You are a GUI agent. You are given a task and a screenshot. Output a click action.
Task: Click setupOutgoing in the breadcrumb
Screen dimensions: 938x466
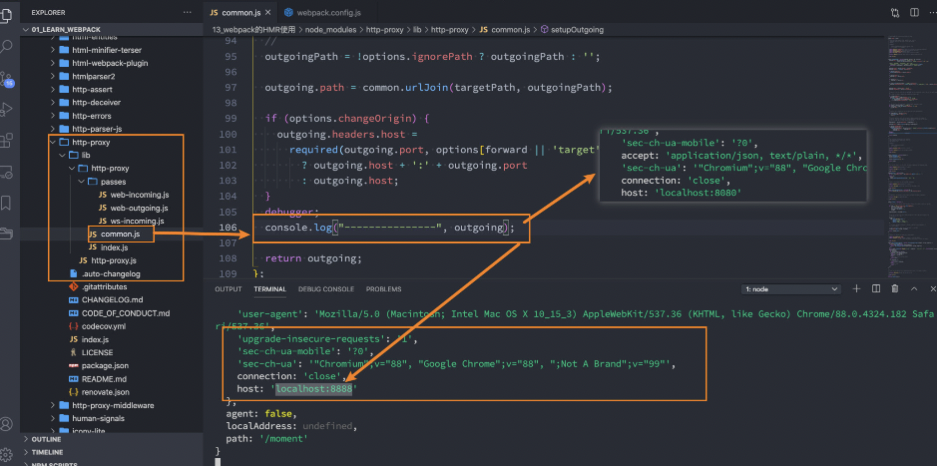pyautogui.click(x=576, y=29)
